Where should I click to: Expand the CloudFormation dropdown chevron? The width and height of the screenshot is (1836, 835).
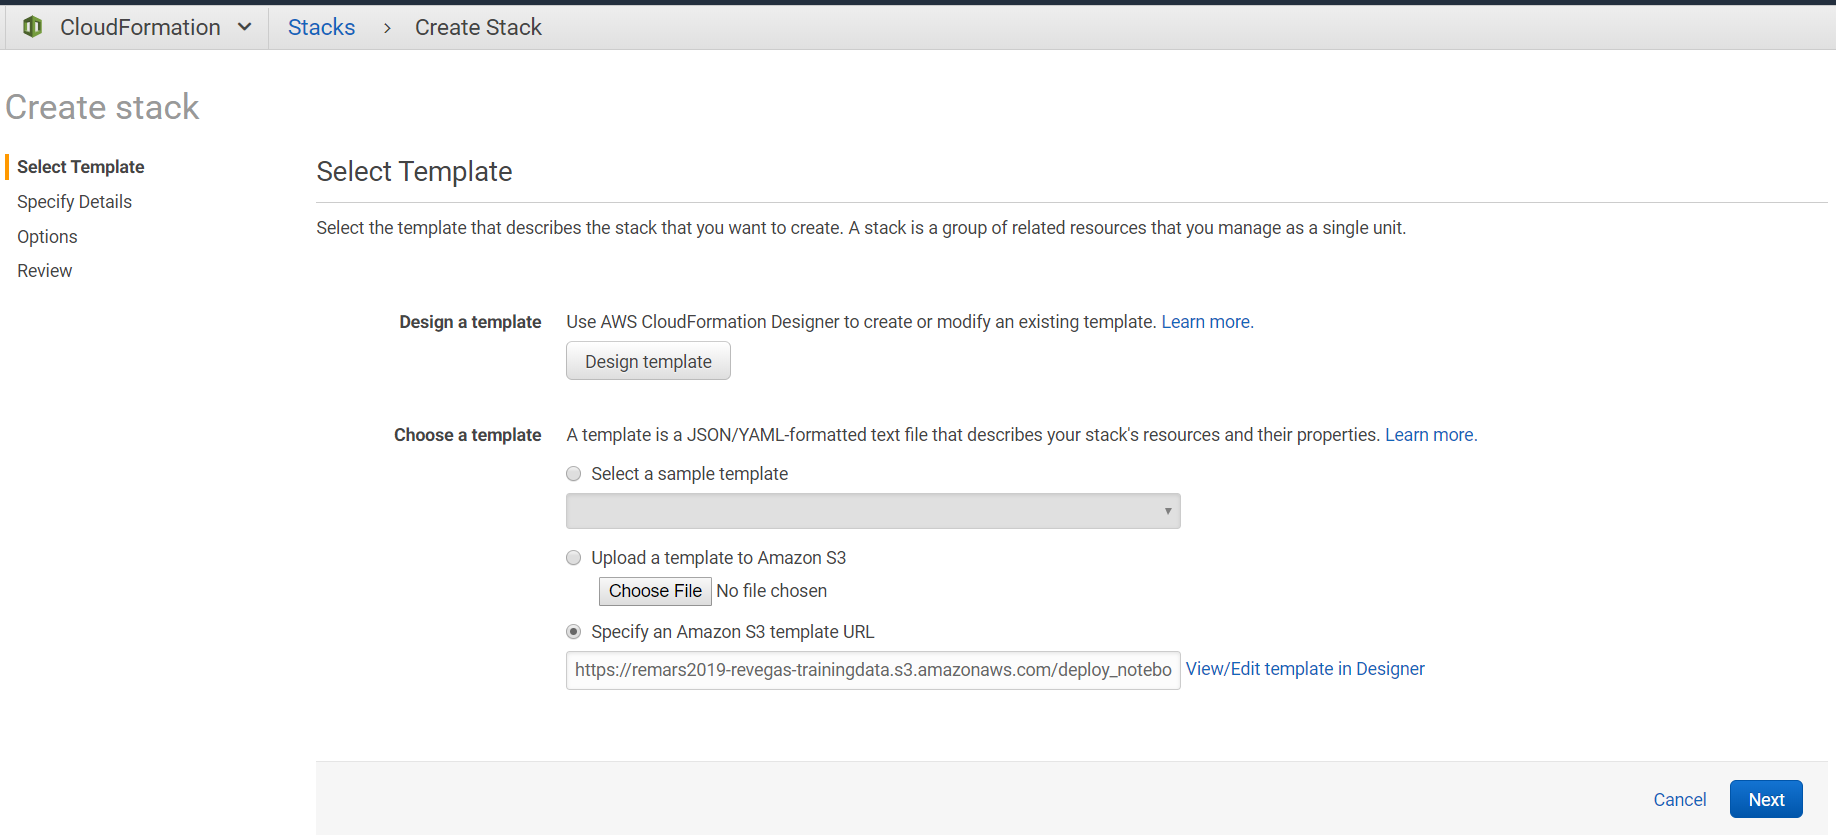click(x=244, y=27)
